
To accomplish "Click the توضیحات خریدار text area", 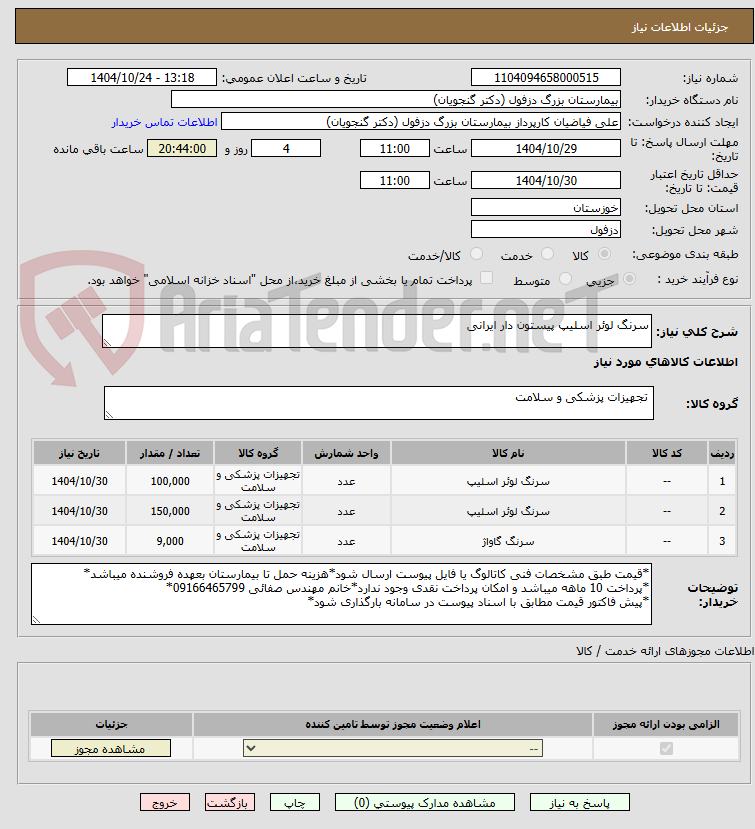I will point(341,594).
